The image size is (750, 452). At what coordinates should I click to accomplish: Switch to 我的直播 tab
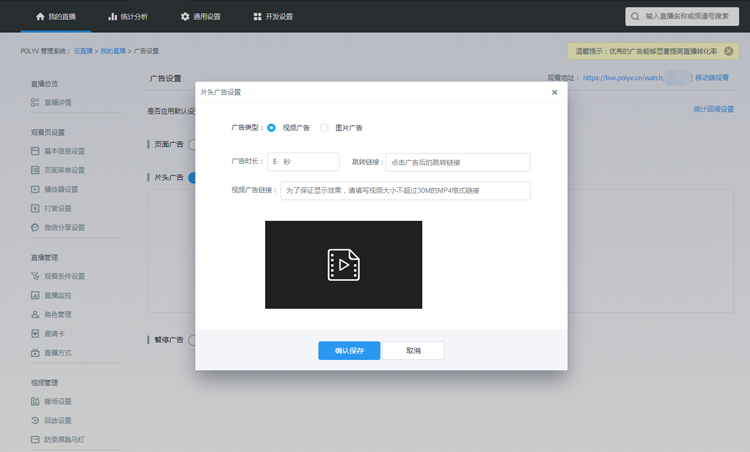tap(55, 17)
